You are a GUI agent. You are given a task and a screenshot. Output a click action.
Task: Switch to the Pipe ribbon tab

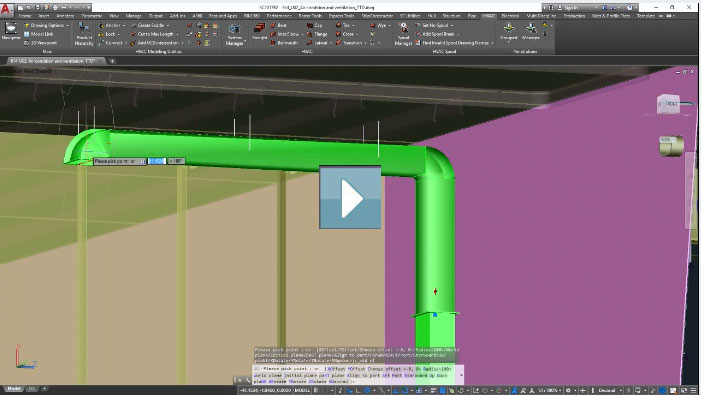[472, 16]
